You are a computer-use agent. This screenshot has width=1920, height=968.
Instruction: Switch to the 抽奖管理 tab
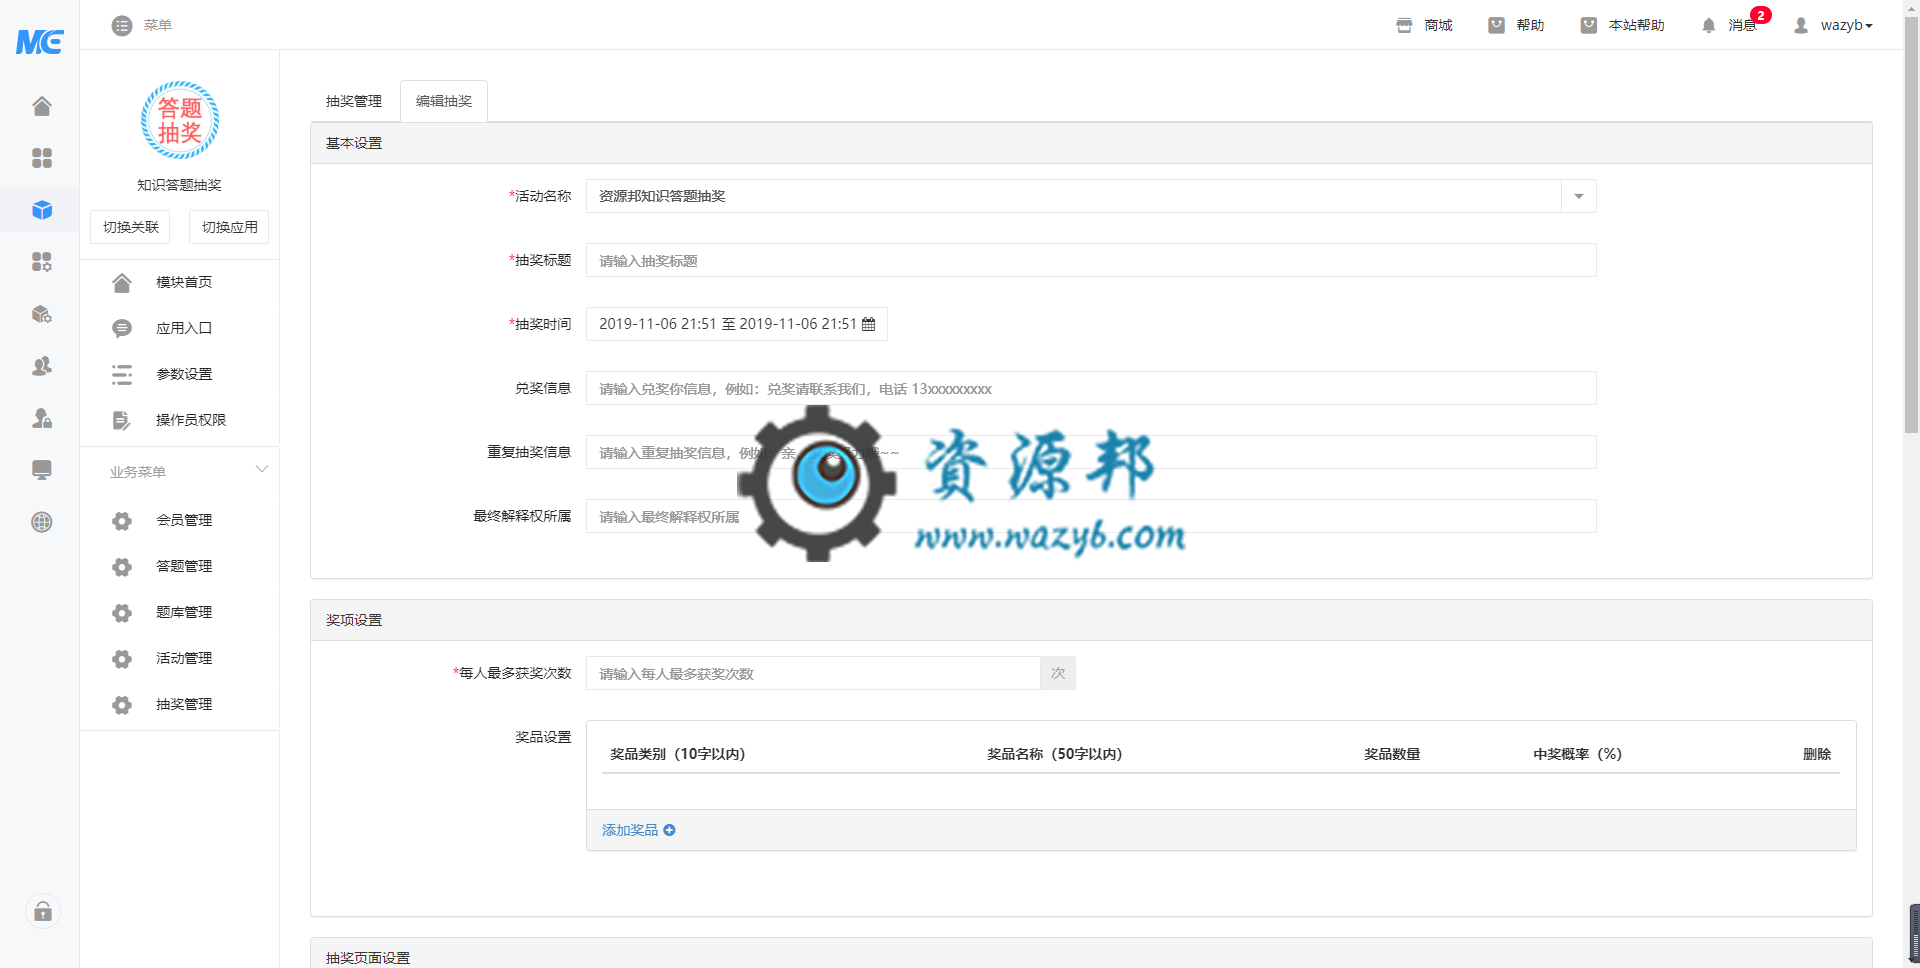(354, 101)
